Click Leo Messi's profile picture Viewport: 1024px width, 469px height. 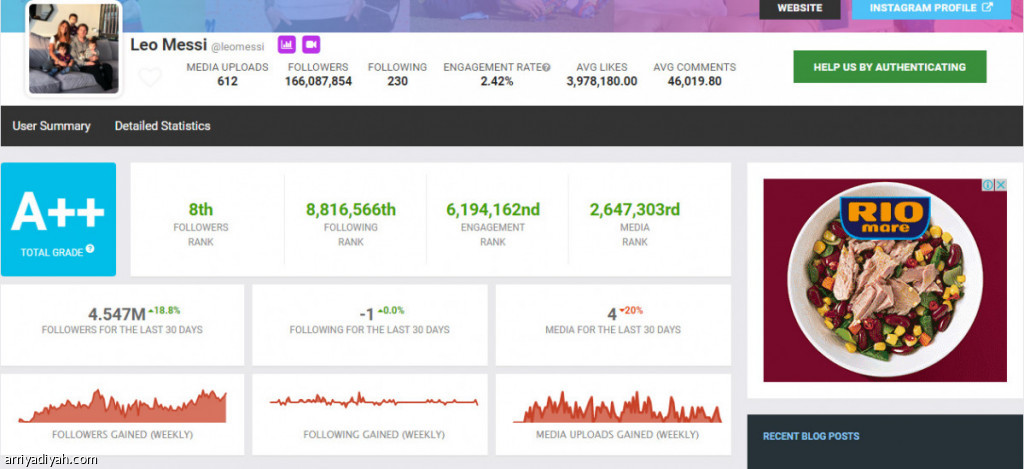[x=74, y=48]
